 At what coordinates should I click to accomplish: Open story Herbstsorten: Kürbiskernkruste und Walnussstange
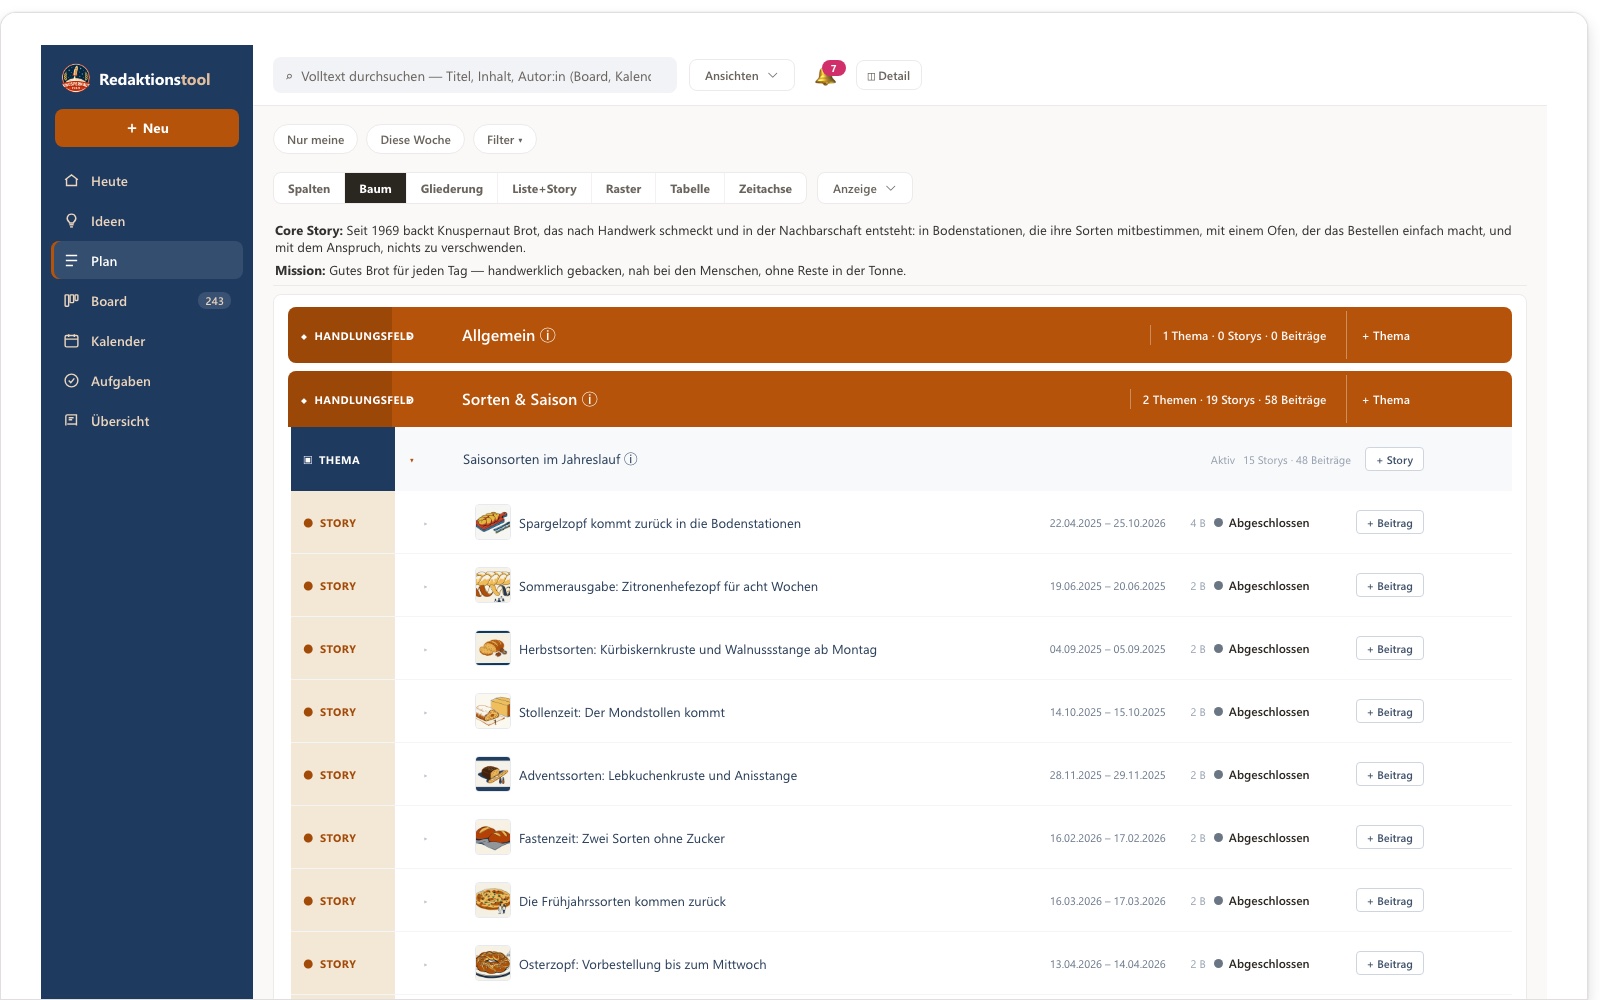[698, 650]
